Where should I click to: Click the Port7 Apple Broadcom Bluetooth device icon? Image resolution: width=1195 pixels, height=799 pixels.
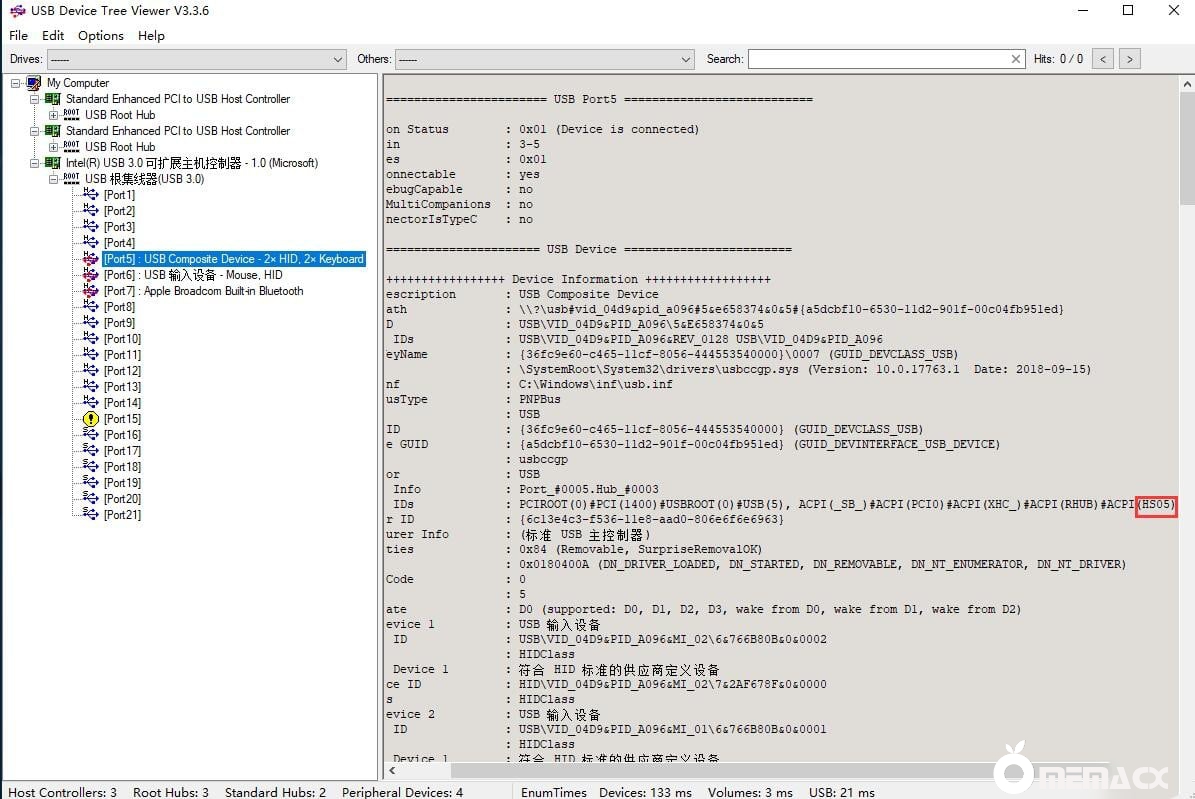tap(91, 291)
